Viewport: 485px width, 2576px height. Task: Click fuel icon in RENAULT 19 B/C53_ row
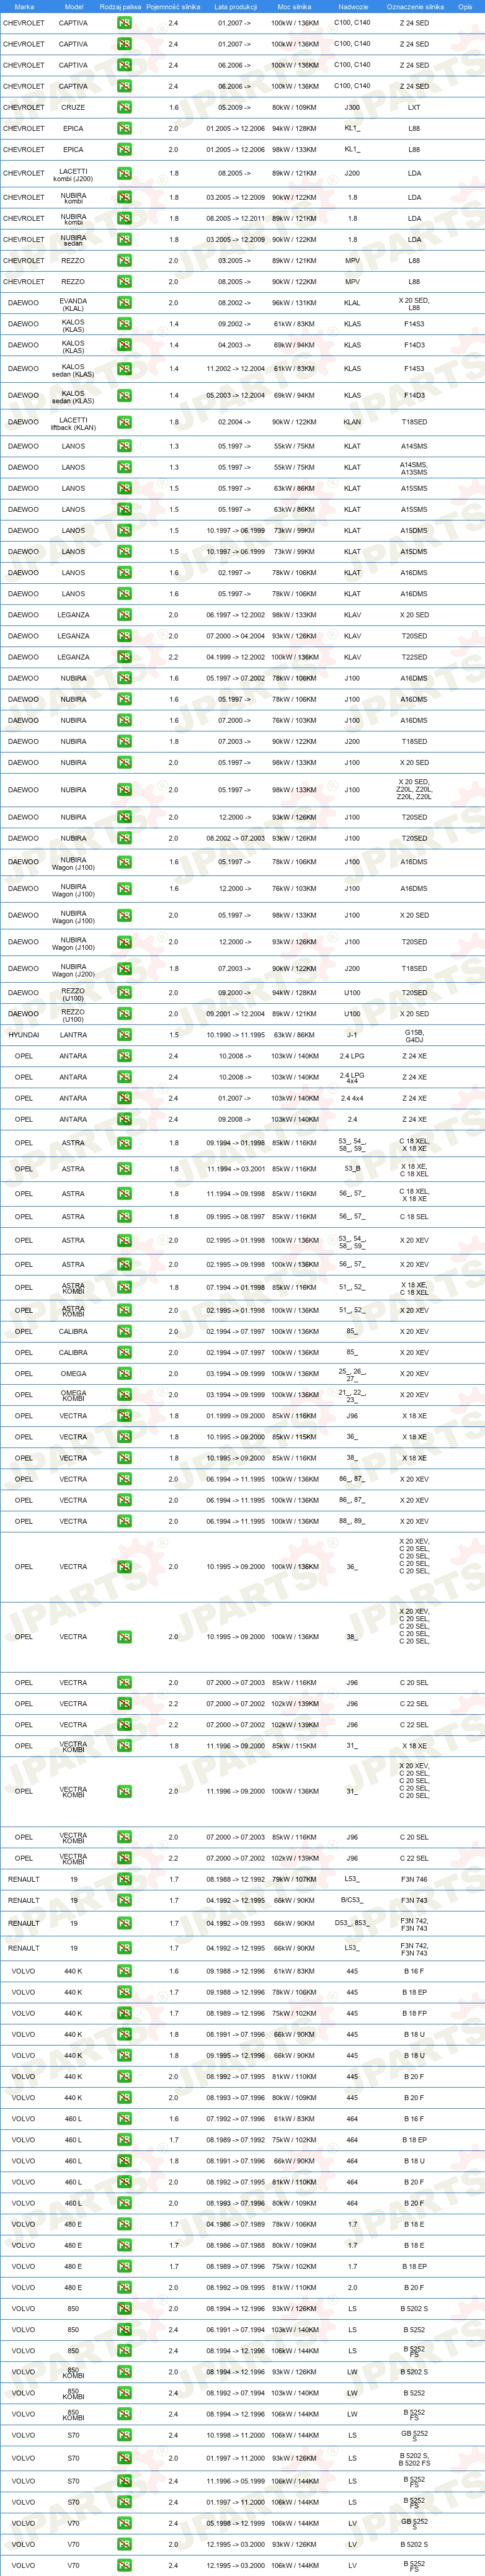click(x=124, y=1900)
